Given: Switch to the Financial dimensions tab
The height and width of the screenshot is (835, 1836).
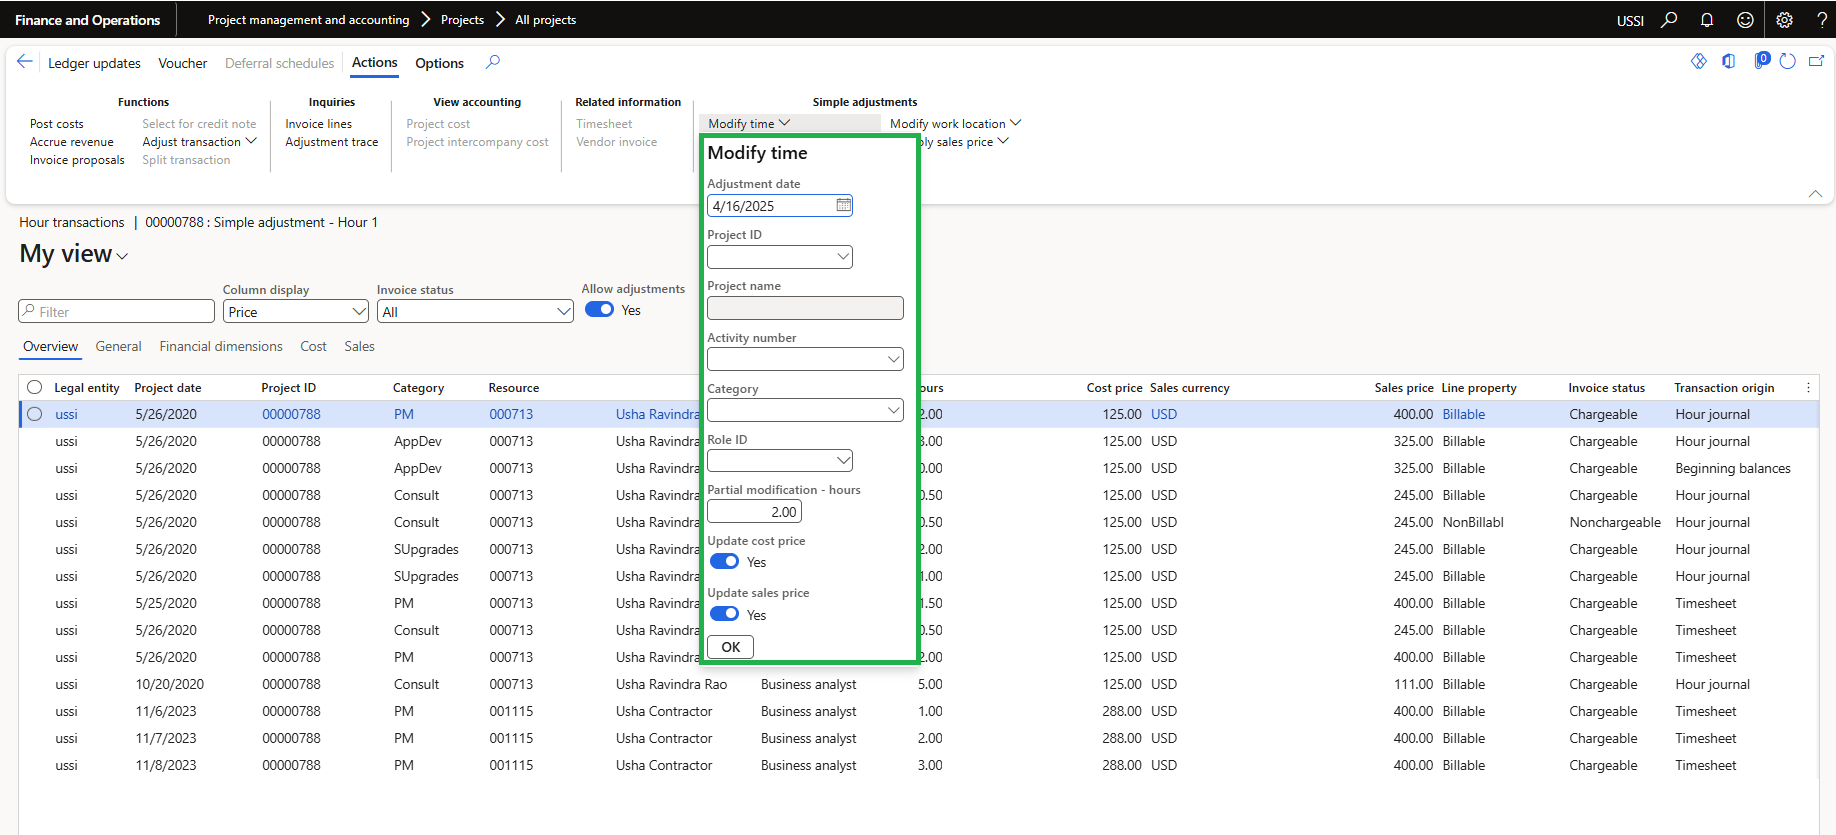Looking at the screenshot, I should [x=221, y=347].
